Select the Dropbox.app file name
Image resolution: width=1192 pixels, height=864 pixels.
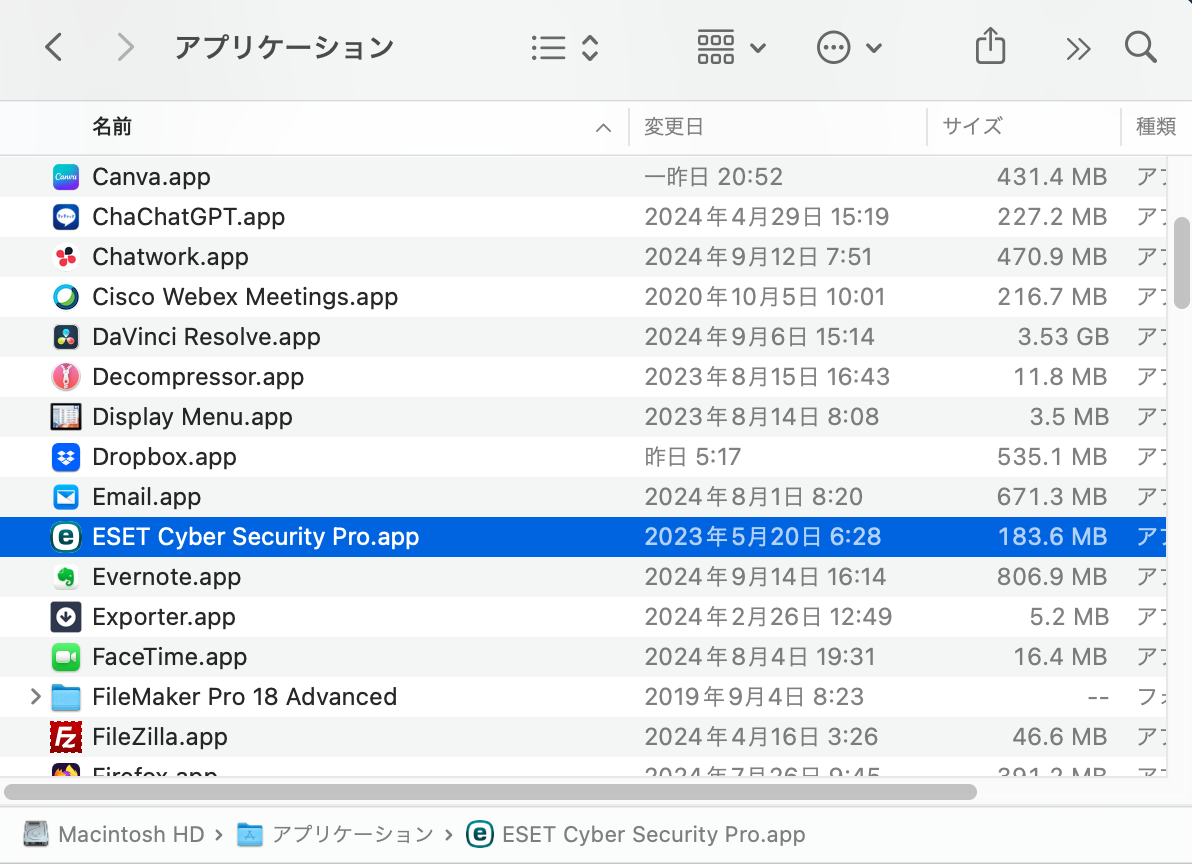click(x=164, y=457)
